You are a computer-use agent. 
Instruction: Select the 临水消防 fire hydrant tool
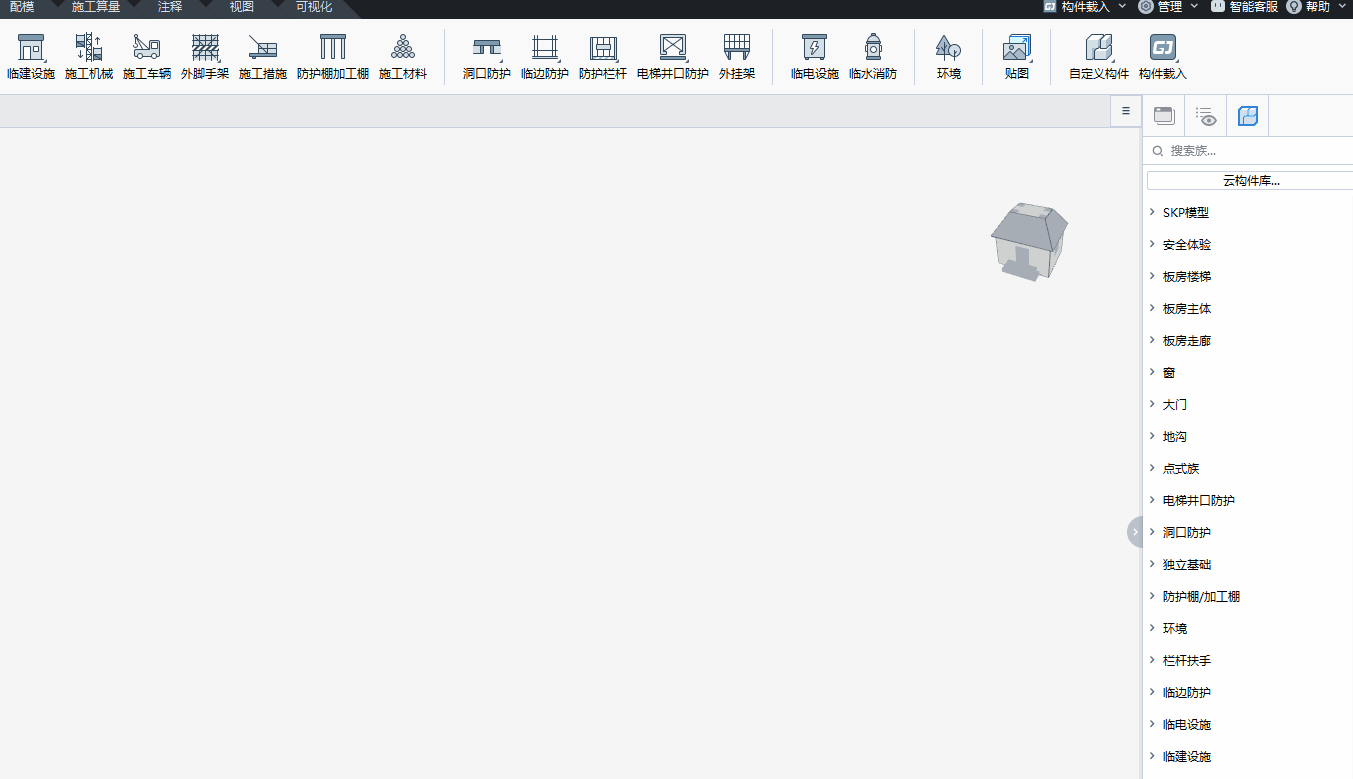873,57
